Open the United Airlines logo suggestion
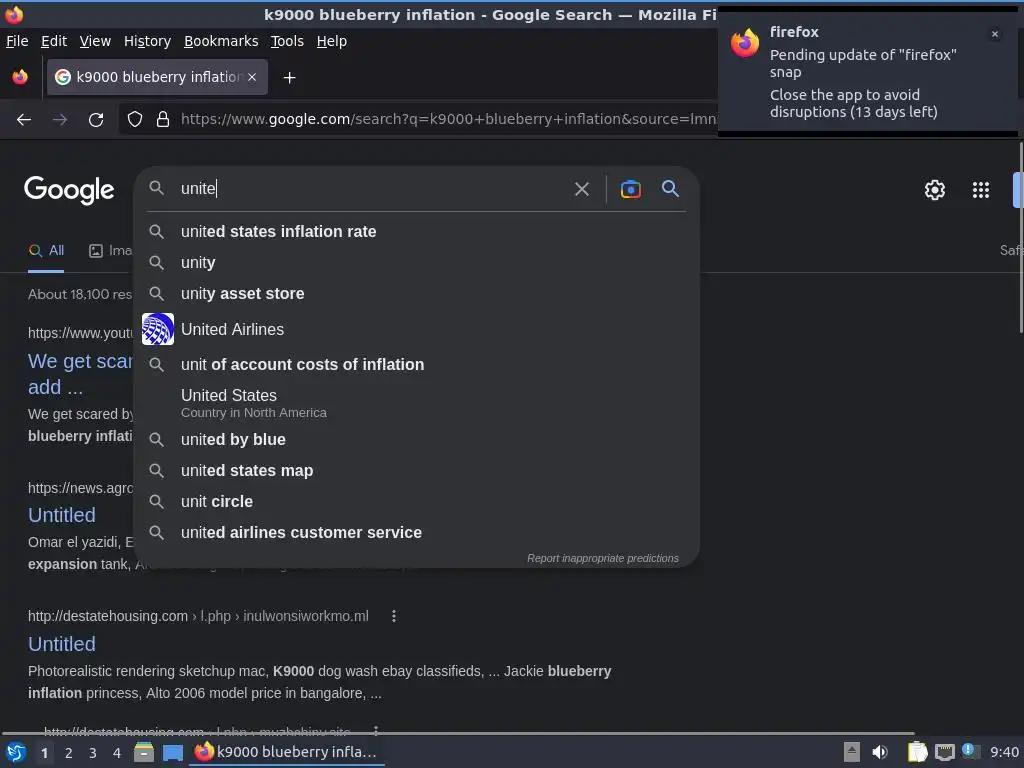Viewport: 1024px width, 768px height. click(158, 329)
